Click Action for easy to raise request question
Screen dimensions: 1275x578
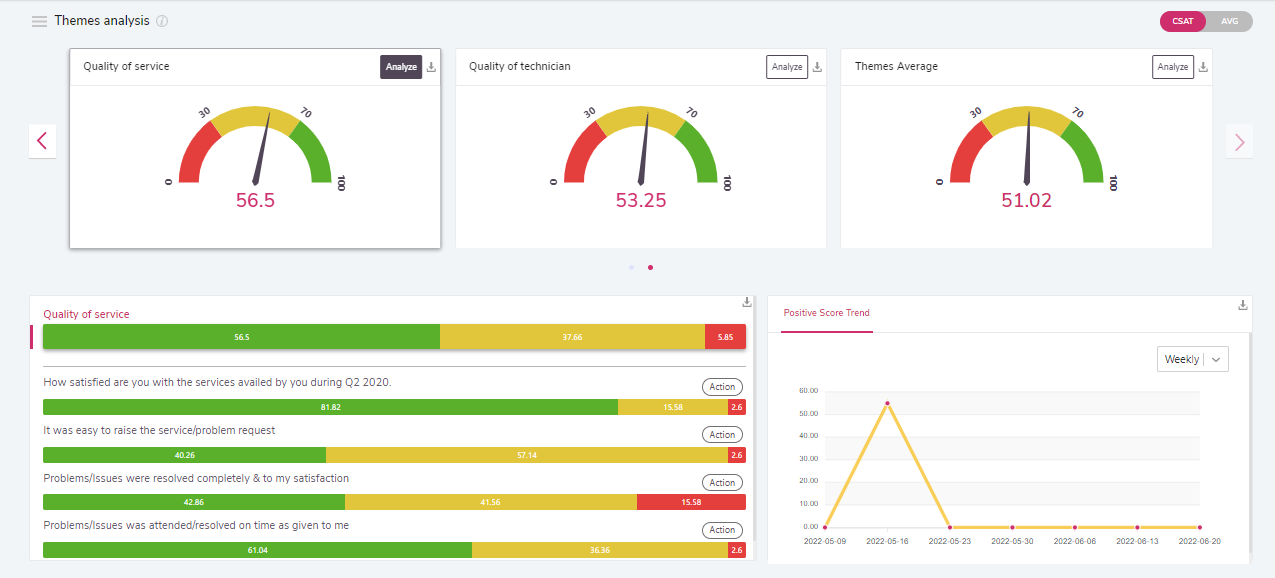pyautogui.click(x=722, y=435)
